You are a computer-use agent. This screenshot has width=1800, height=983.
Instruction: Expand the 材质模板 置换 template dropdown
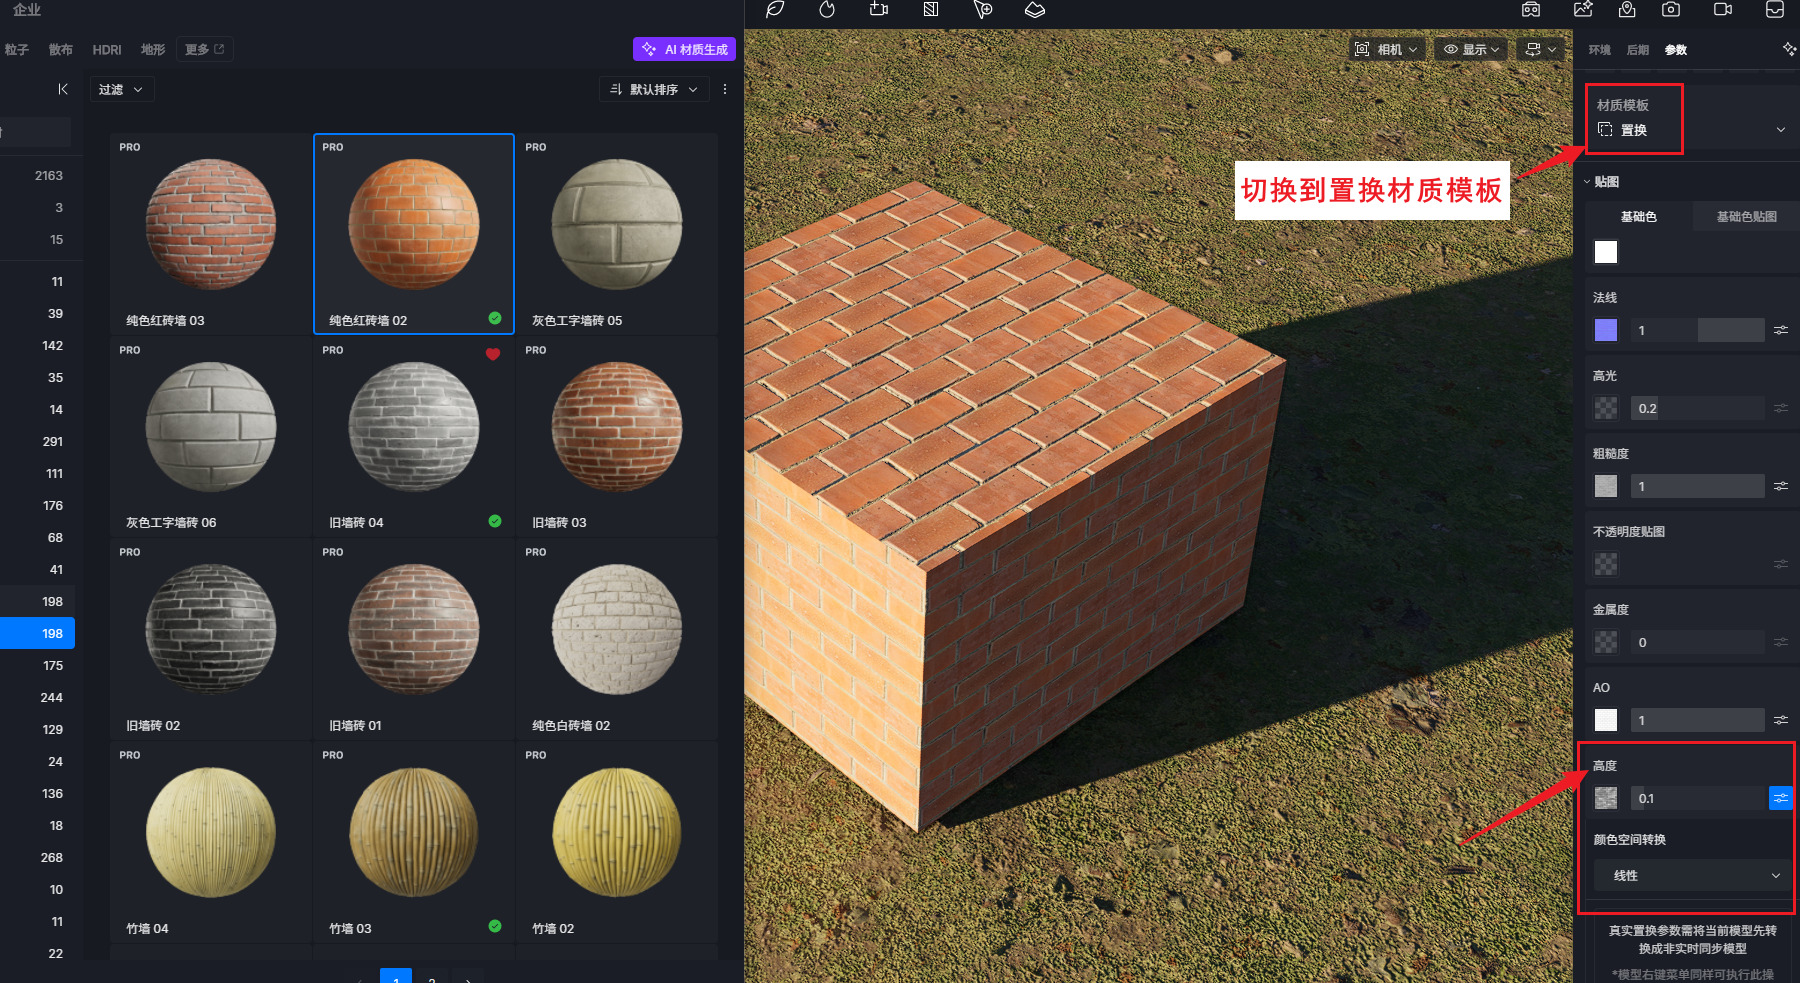click(1780, 130)
